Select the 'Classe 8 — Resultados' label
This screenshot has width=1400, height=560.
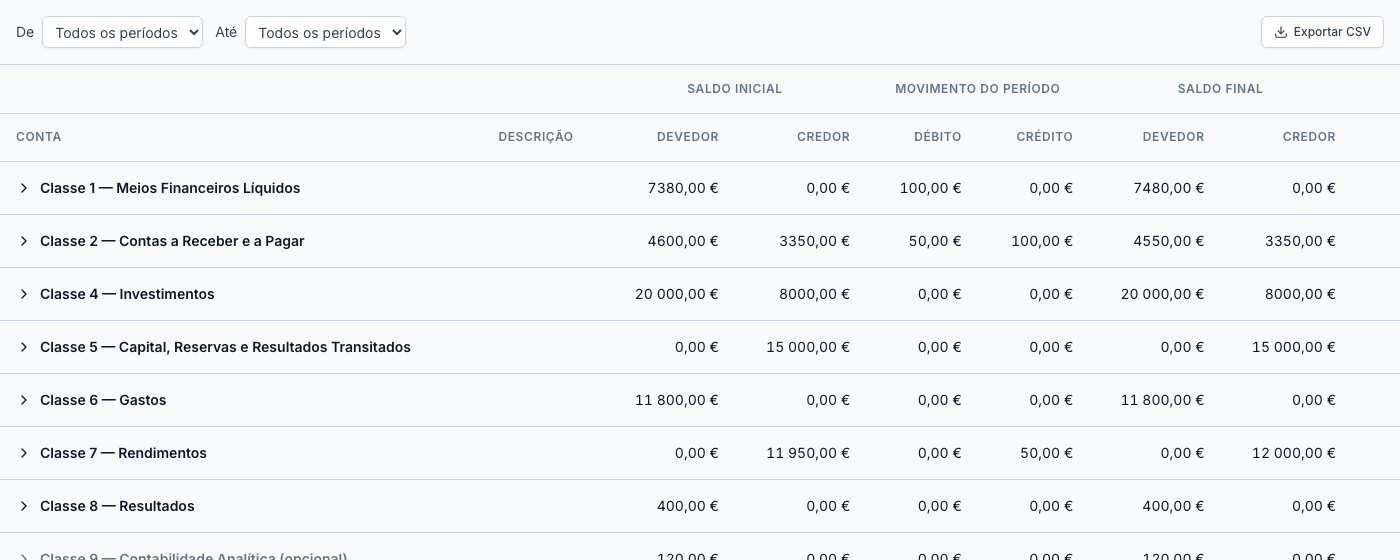coord(117,506)
